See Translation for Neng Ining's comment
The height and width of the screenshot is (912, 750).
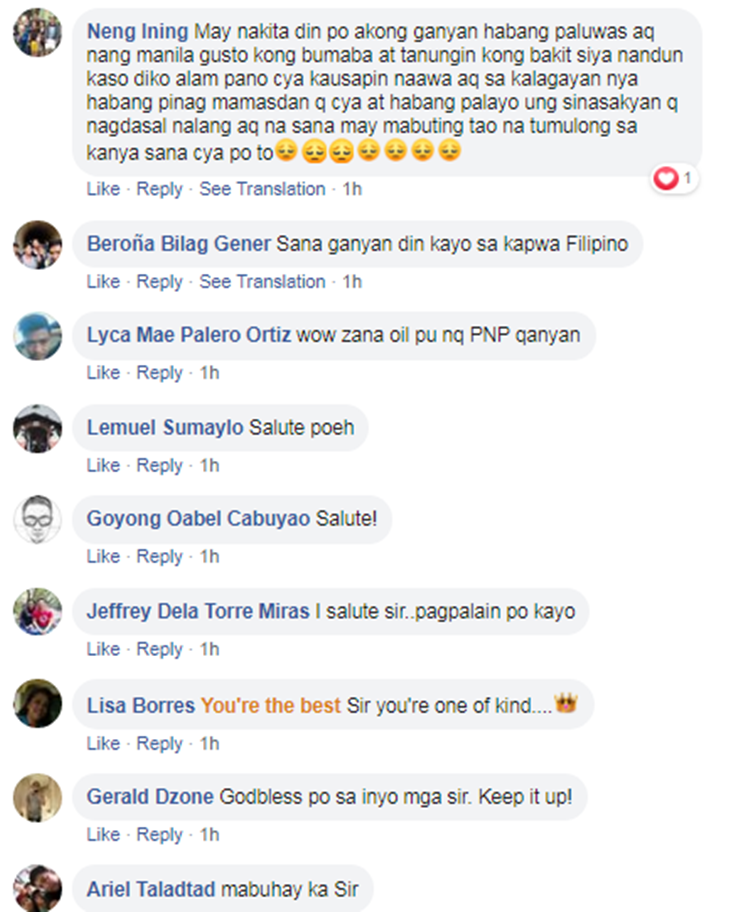(x=262, y=189)
